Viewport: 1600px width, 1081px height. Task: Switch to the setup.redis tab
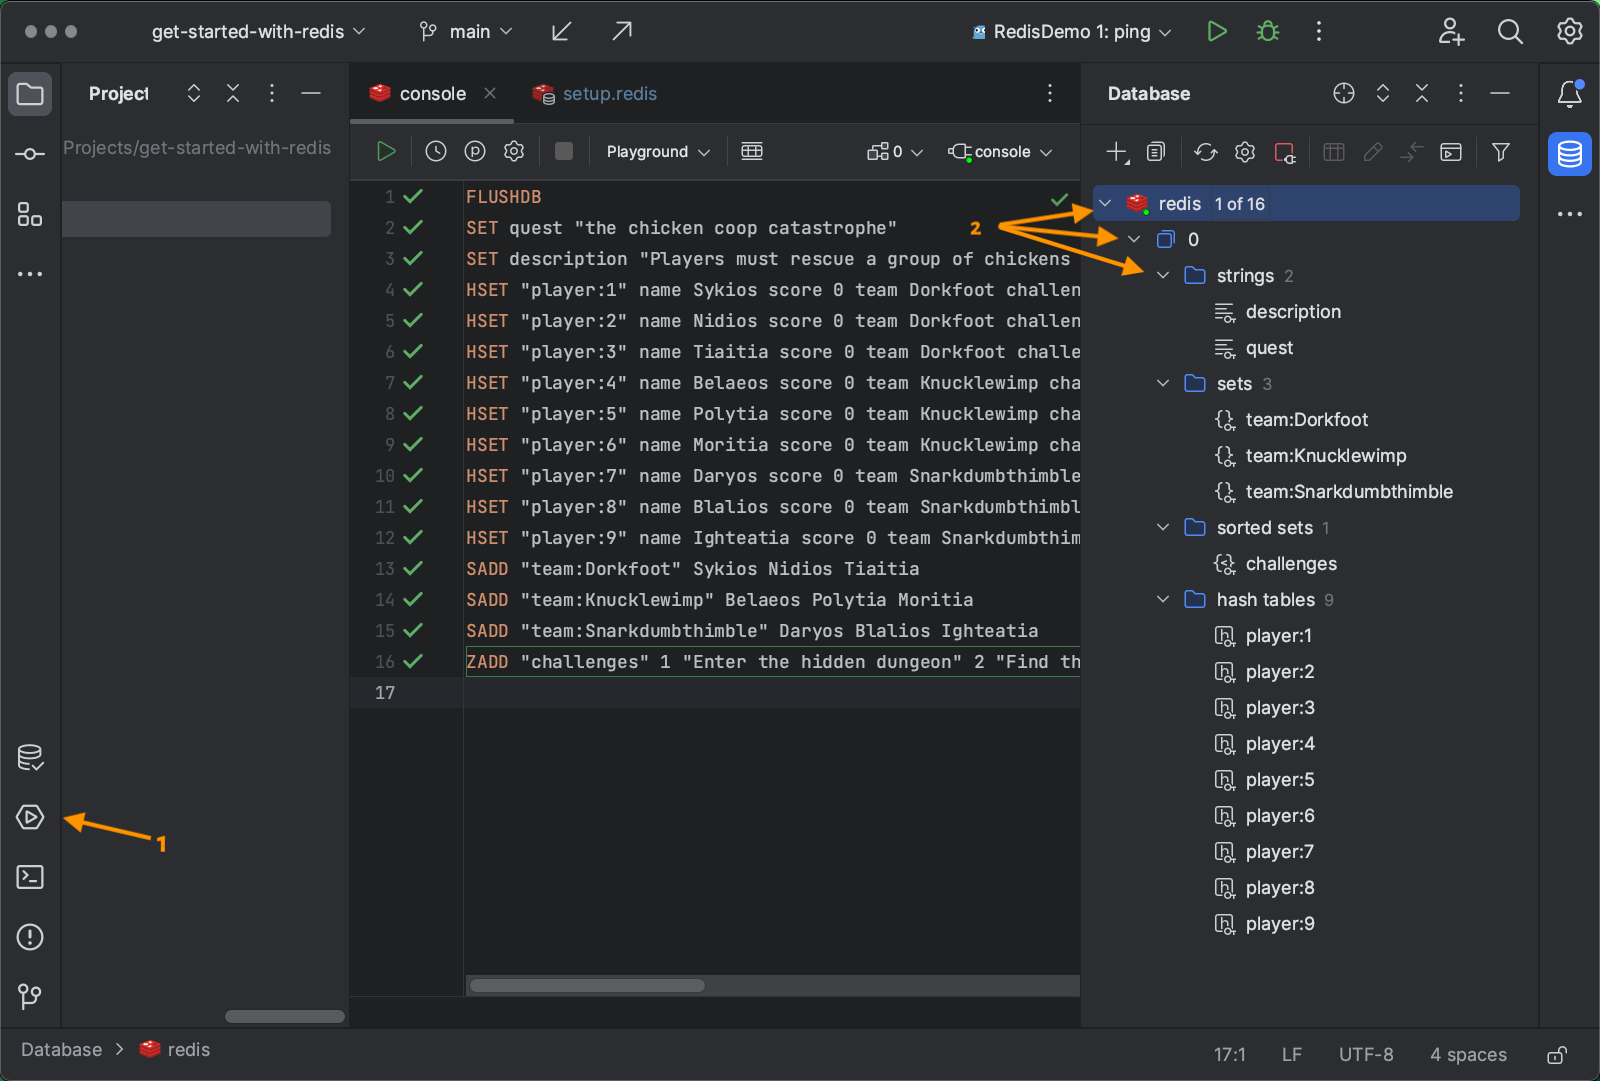click(608, 94)
